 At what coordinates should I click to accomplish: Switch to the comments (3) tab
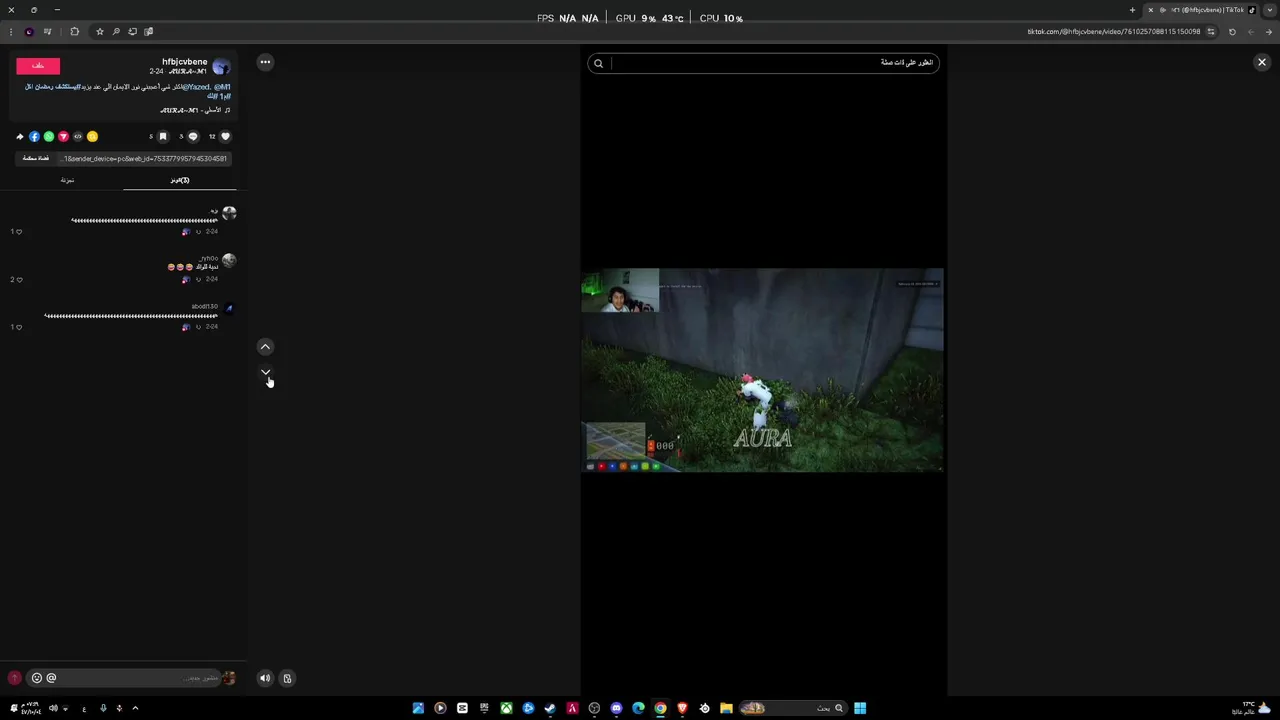coord(180,180)
